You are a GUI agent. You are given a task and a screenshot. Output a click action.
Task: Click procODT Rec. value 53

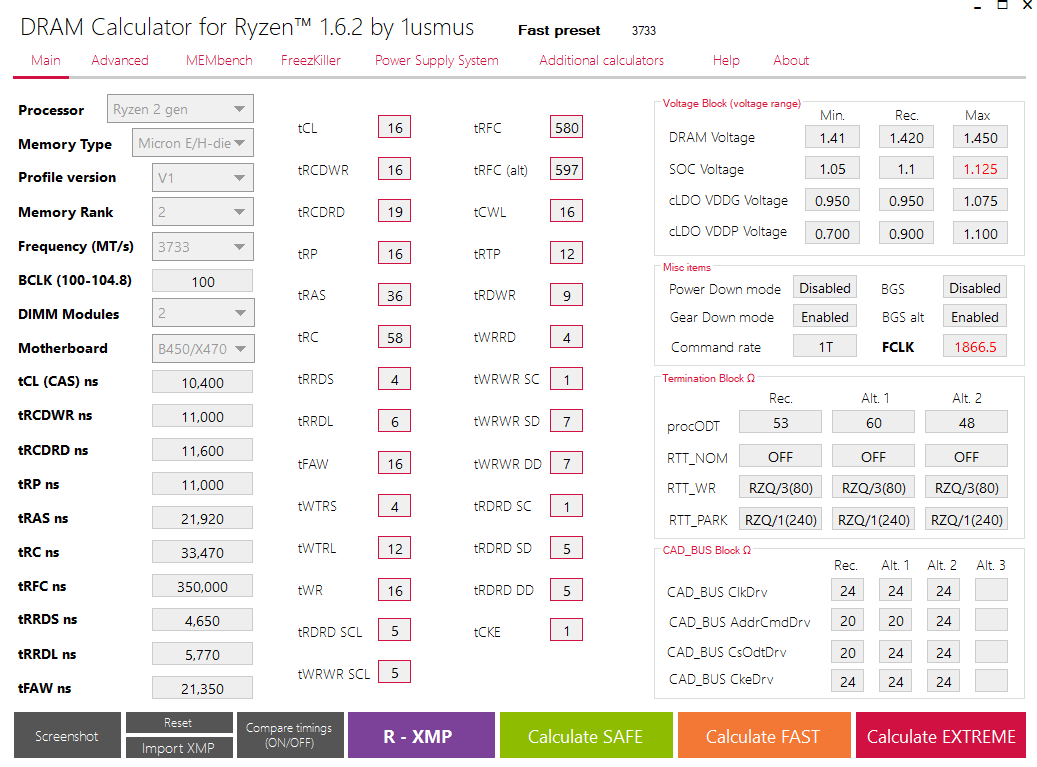click(780, 423)
